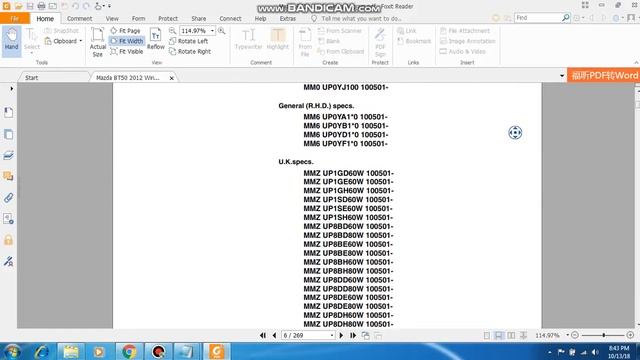
Task: Click the status bar zoom slider handle
Action: pyautogui.click(x=603, y=335)
